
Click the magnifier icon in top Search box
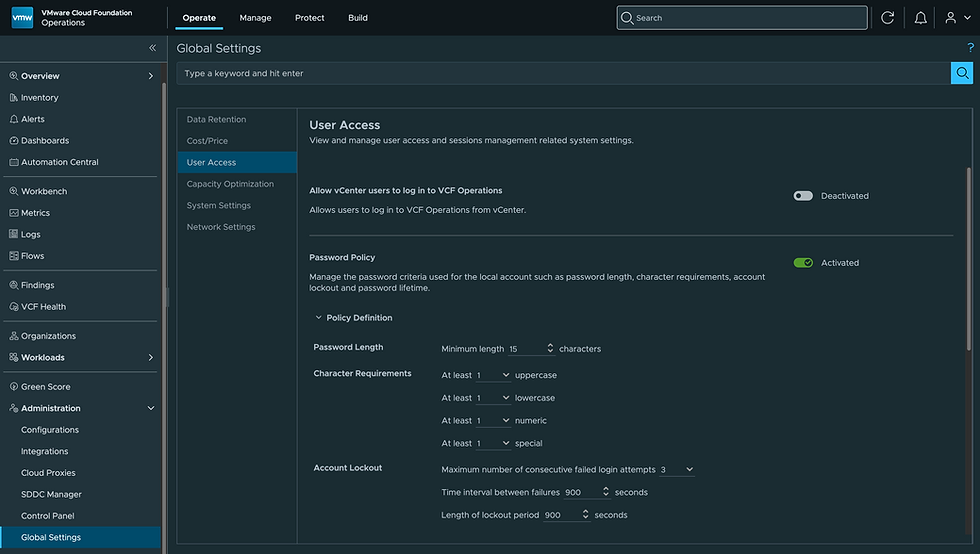(x=627, y=18)
